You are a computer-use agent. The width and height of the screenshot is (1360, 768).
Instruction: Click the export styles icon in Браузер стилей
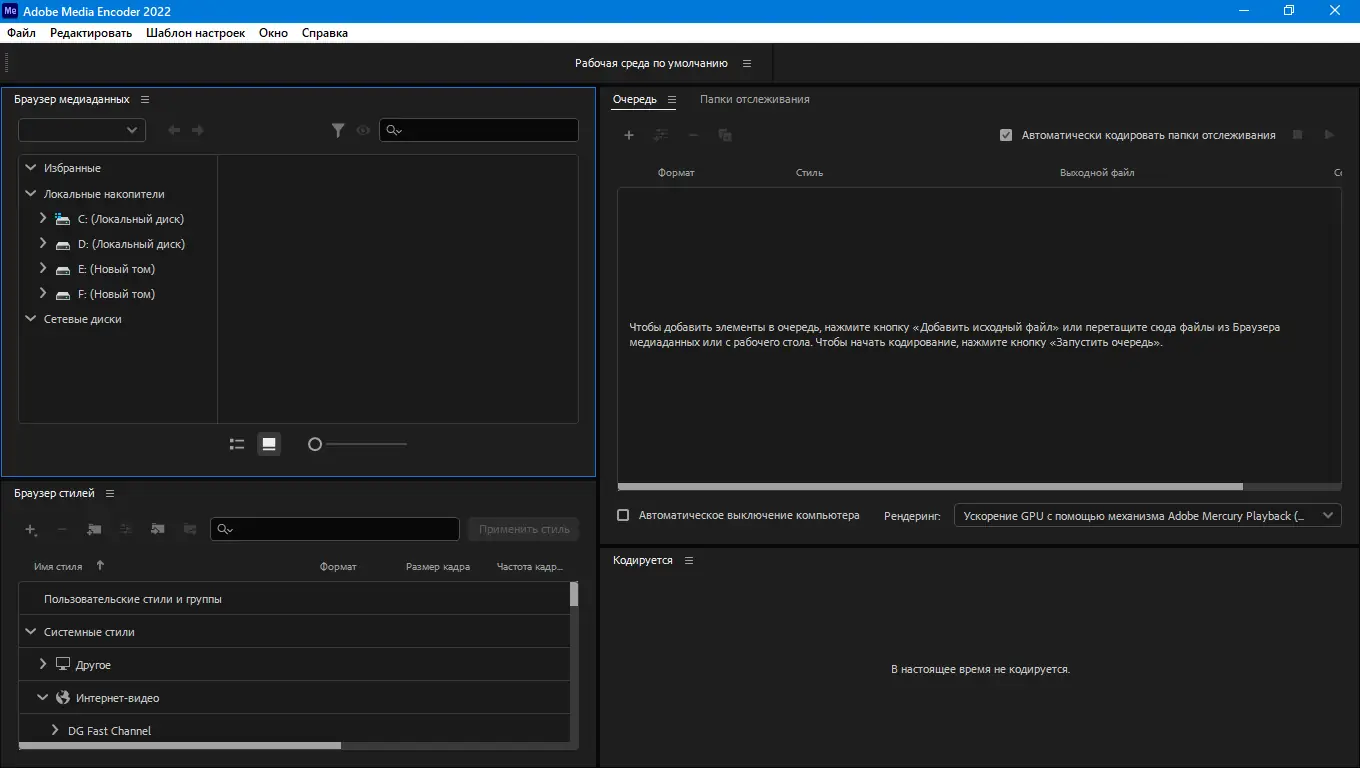(x=190, y=529)
